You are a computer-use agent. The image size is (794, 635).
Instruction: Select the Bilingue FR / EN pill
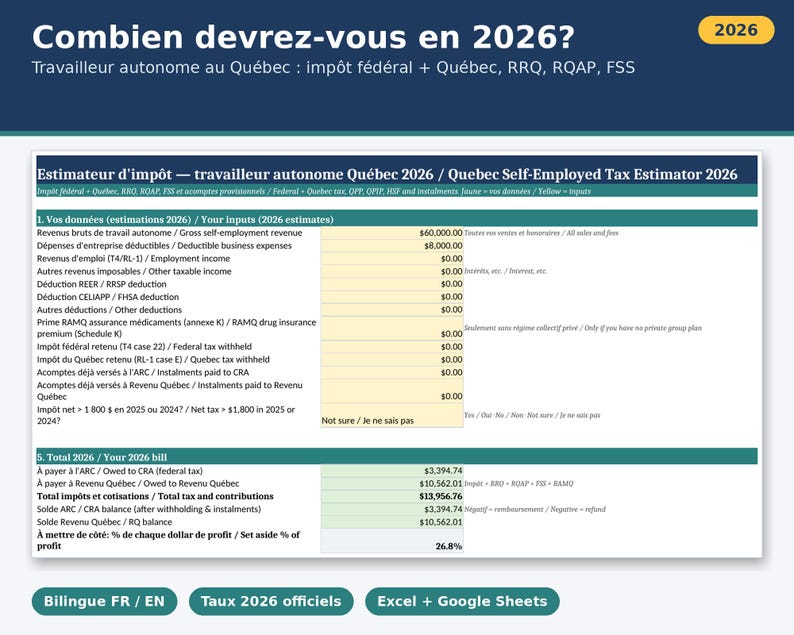pyautogui.click(x=104, y=602)
